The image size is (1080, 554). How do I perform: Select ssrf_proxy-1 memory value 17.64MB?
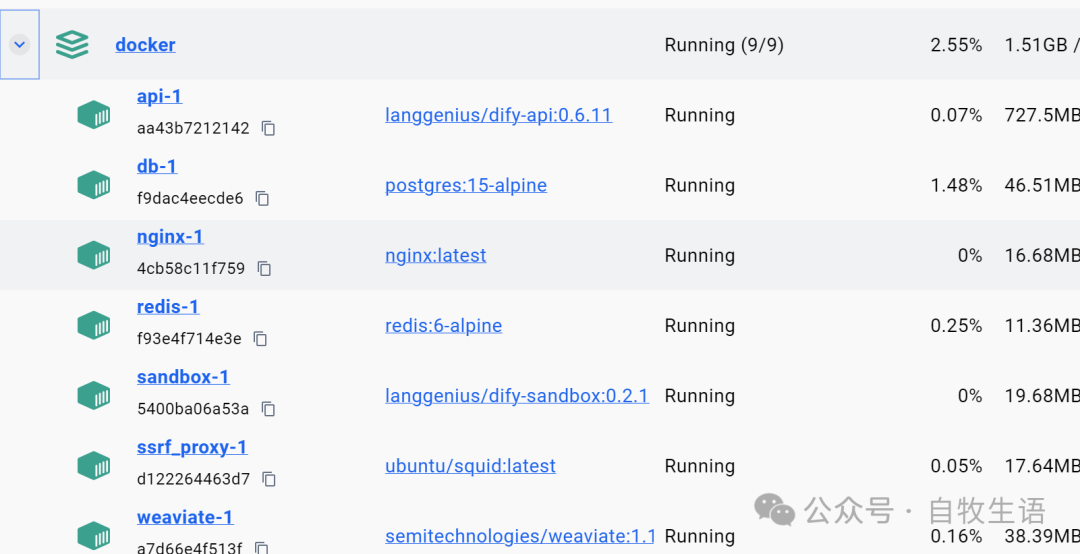click(x=1042, y=466)
